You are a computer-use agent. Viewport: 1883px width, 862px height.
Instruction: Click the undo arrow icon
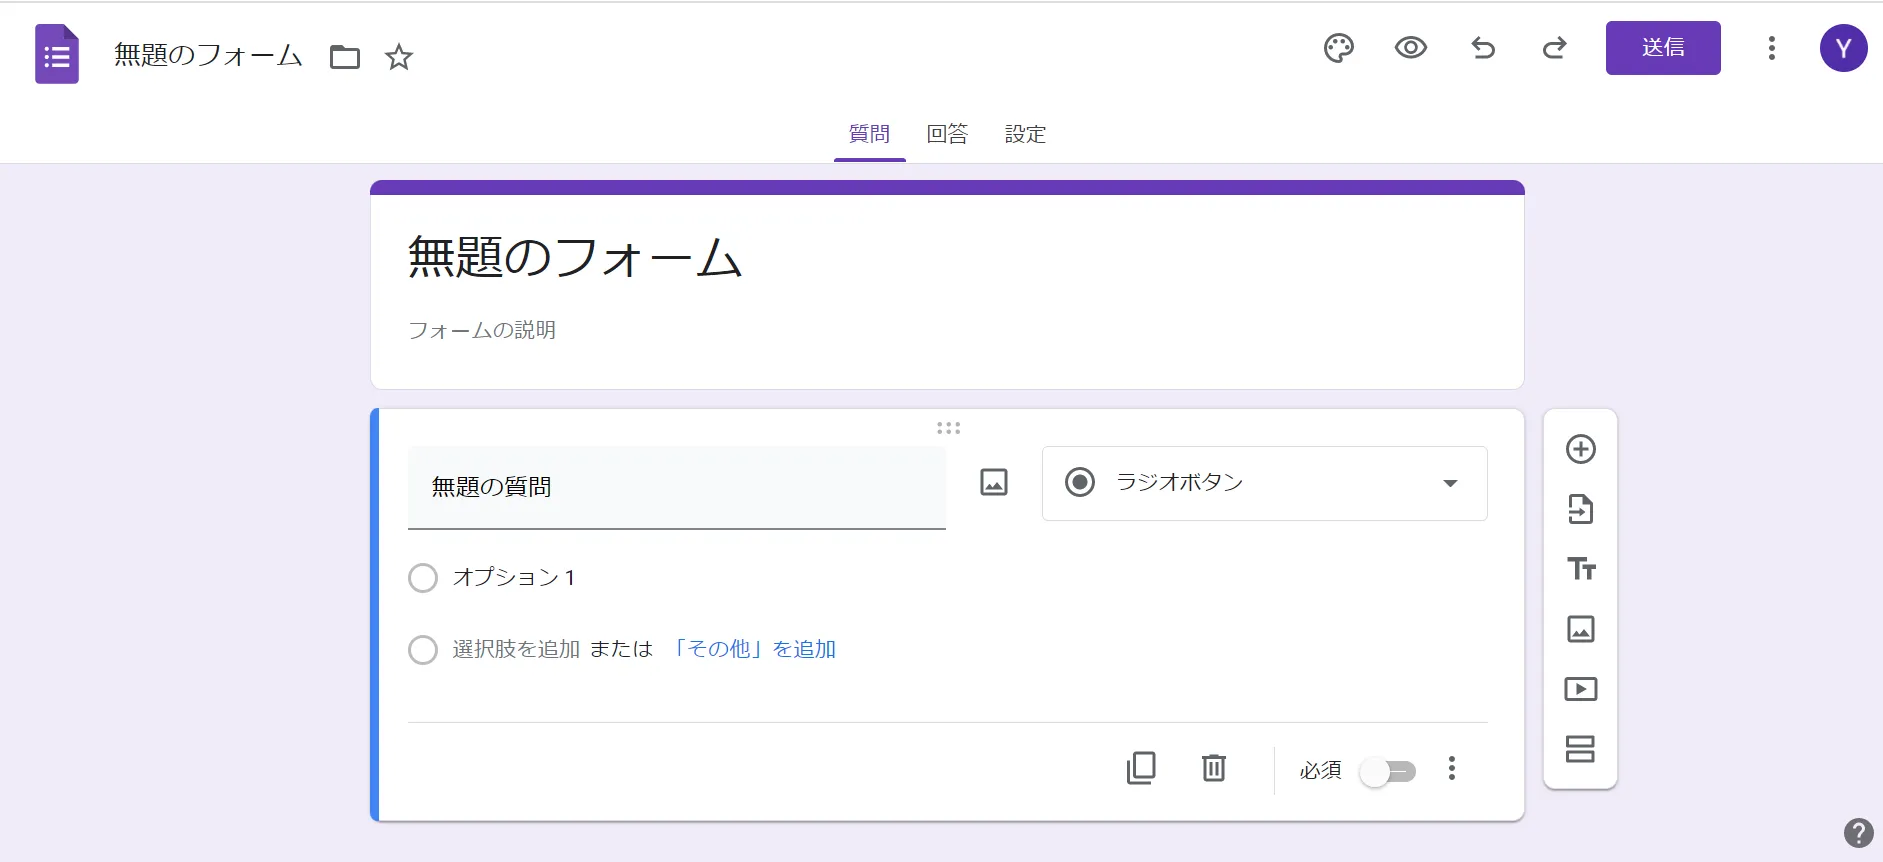tap(1483, 48)
